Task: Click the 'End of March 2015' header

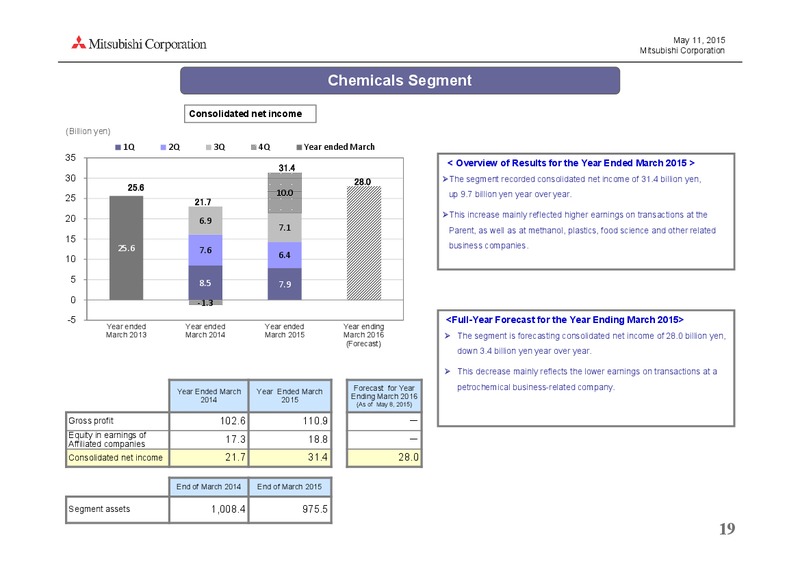Action: (x=289, y=486)
